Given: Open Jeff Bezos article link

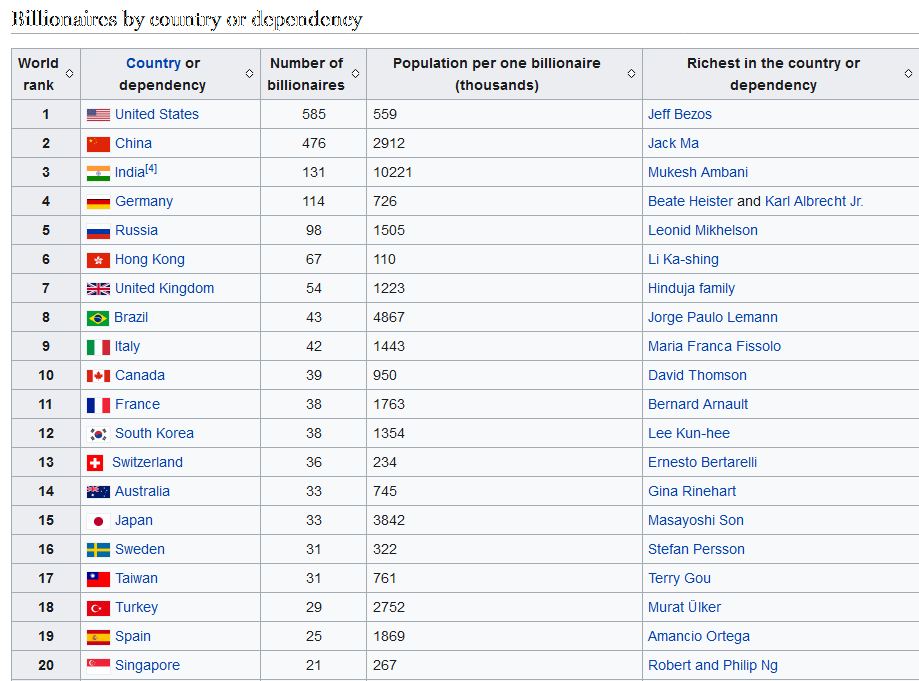Looking at the screenshot, I should (x=680, y=114).
